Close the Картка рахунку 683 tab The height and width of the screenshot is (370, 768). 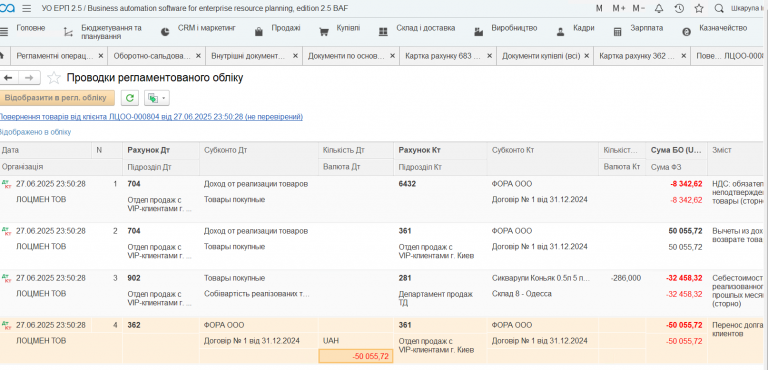(489, 56)
